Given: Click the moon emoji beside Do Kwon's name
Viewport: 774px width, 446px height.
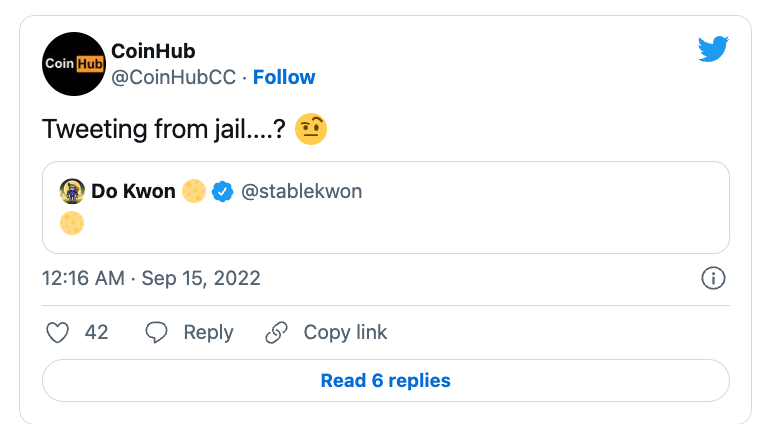Looking at the screenshot, I should pyautogui.click(x=194, y=191).
